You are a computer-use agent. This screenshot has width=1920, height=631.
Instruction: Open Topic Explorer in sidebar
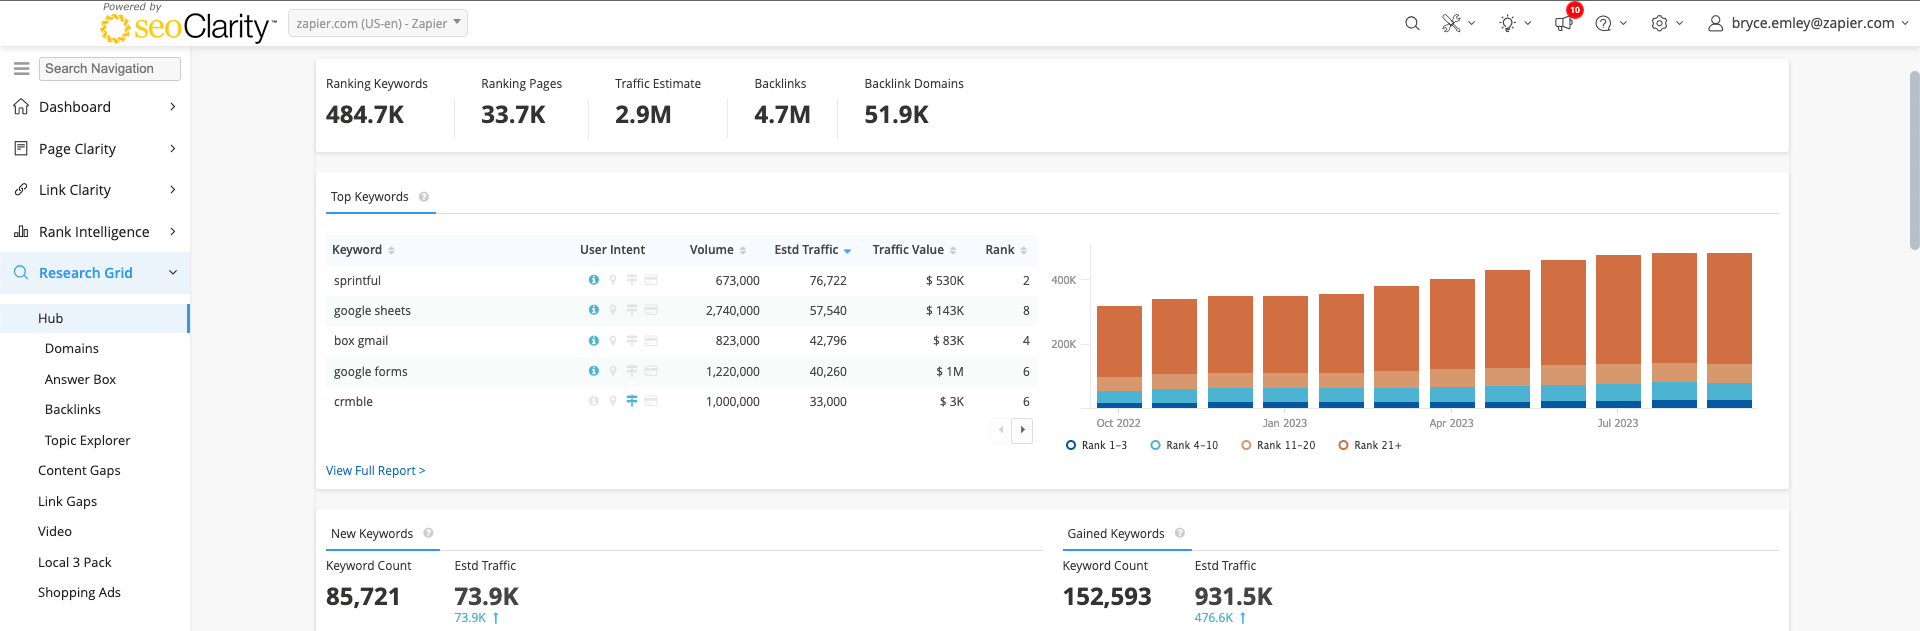click(87, 440)
